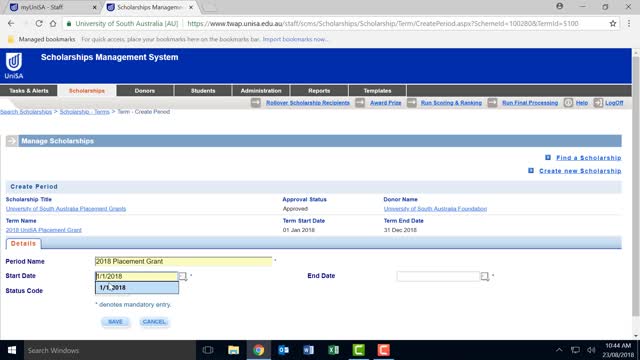Reload the page in Chrome
Image resolution: width=640 pixels, height=360 pixels.
tap(39, 24)
